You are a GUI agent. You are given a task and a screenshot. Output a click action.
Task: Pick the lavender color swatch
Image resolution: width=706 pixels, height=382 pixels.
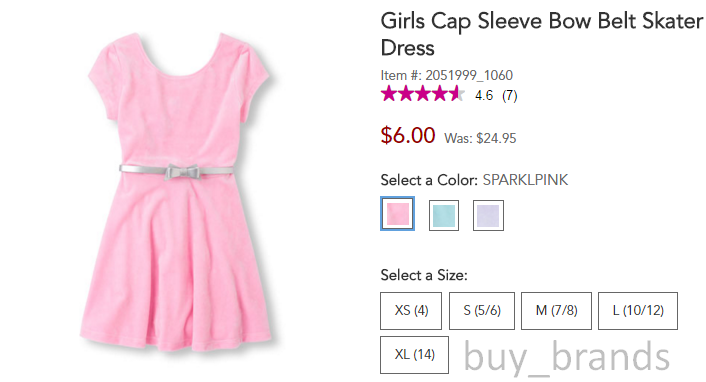pyautogui.click(x=488, y=215)
